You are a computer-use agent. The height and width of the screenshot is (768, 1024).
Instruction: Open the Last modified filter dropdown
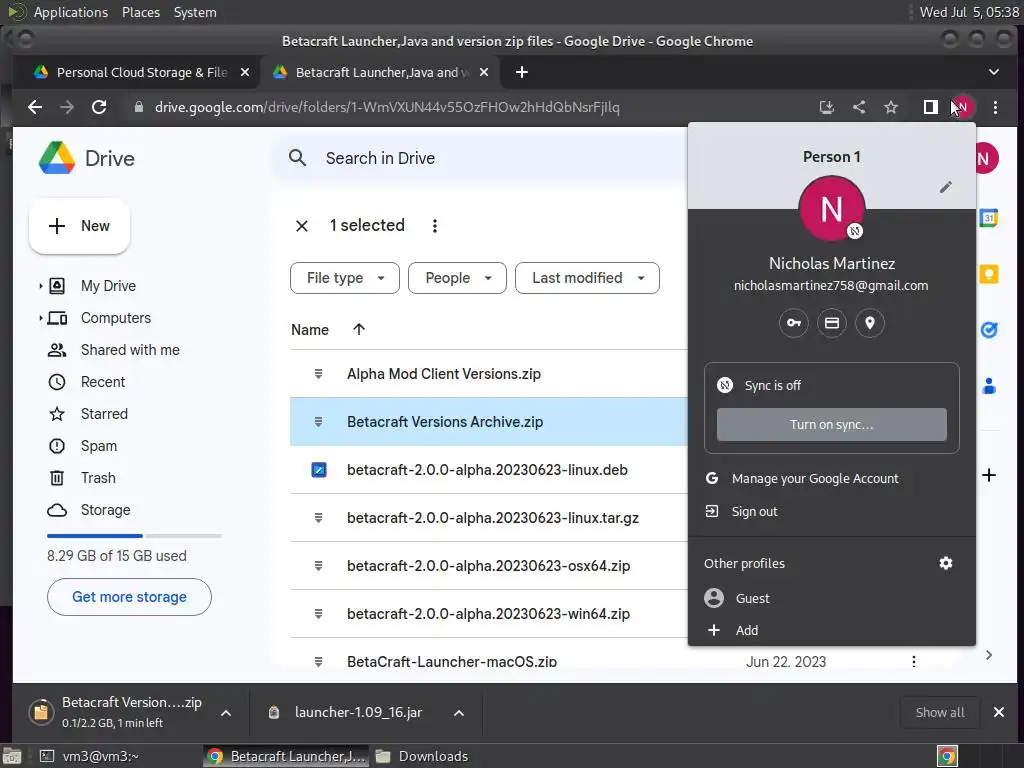[x=587, y=278]
